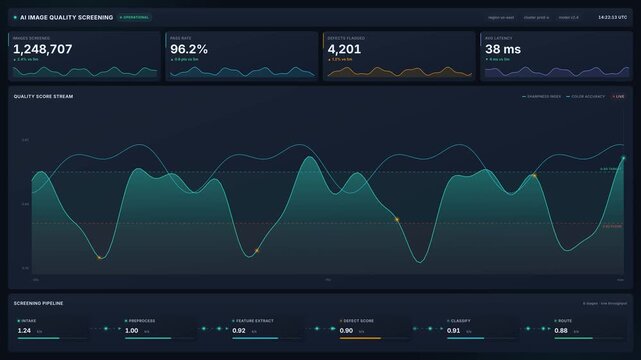
Task: Click the orange Defect Score progress bar
Action: pyautogui.click(x=374, y=338)
